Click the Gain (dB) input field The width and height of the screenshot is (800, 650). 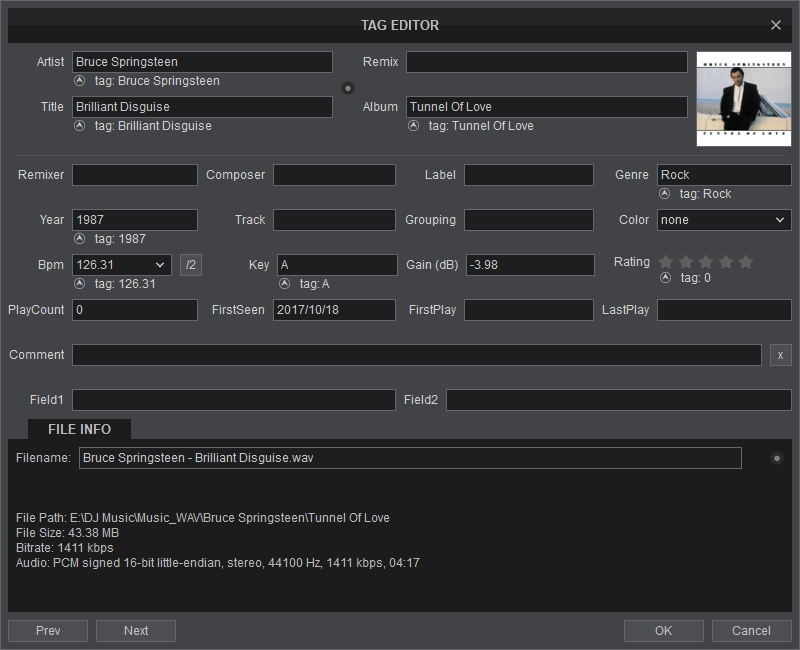tap(530, 265)
